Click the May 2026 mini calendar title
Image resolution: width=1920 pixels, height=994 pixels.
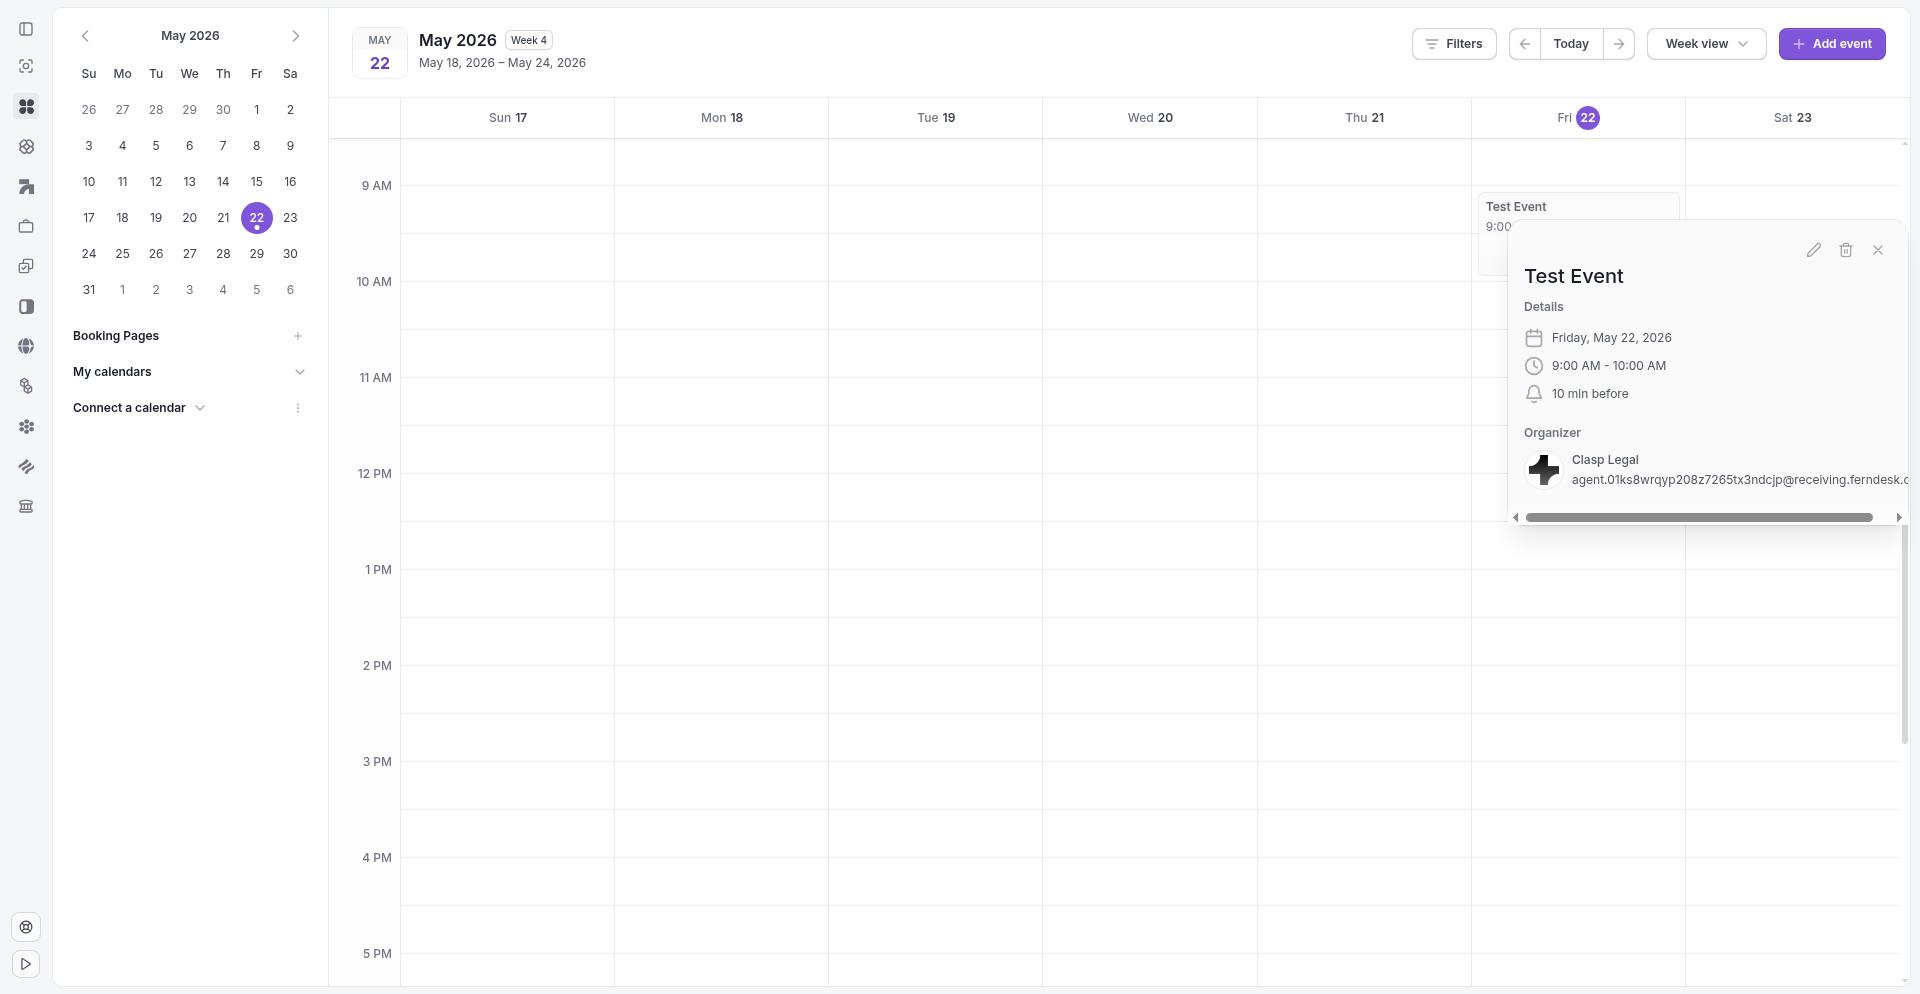(x=190, y=36)
